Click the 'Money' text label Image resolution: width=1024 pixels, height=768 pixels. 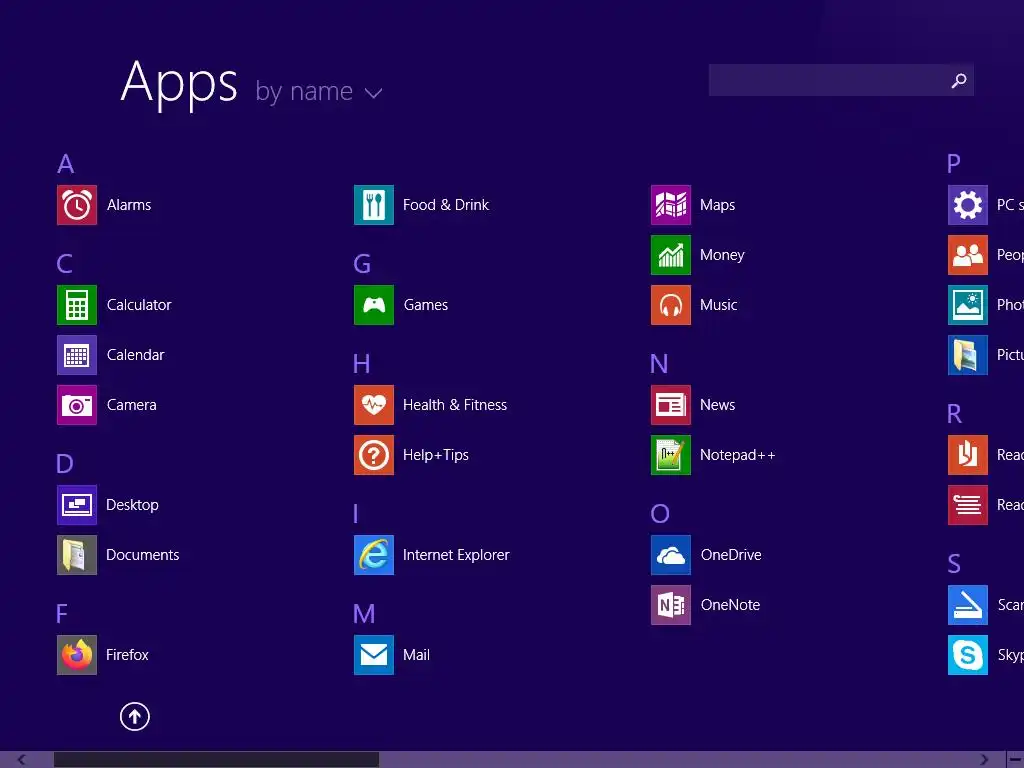[x=722, y=255]
